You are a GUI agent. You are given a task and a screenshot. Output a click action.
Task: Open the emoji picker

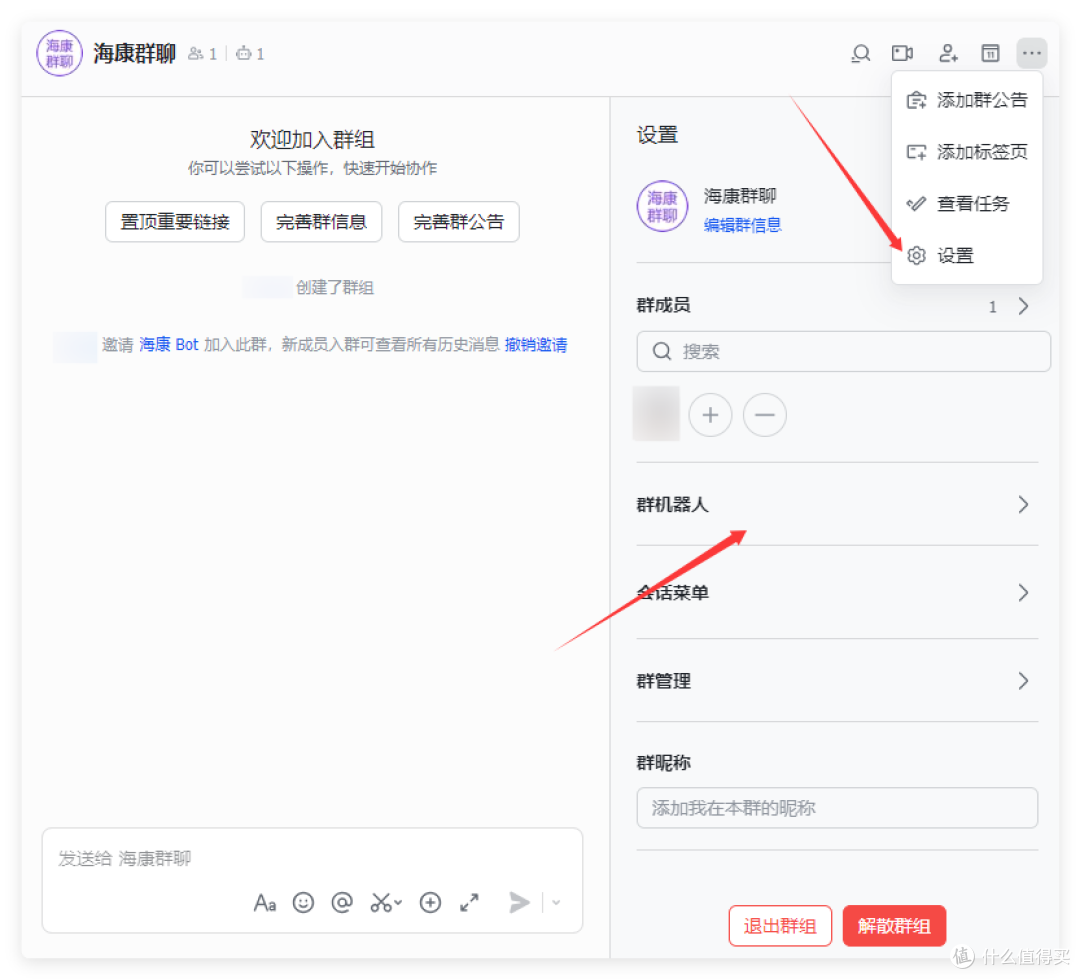[303, 902]
